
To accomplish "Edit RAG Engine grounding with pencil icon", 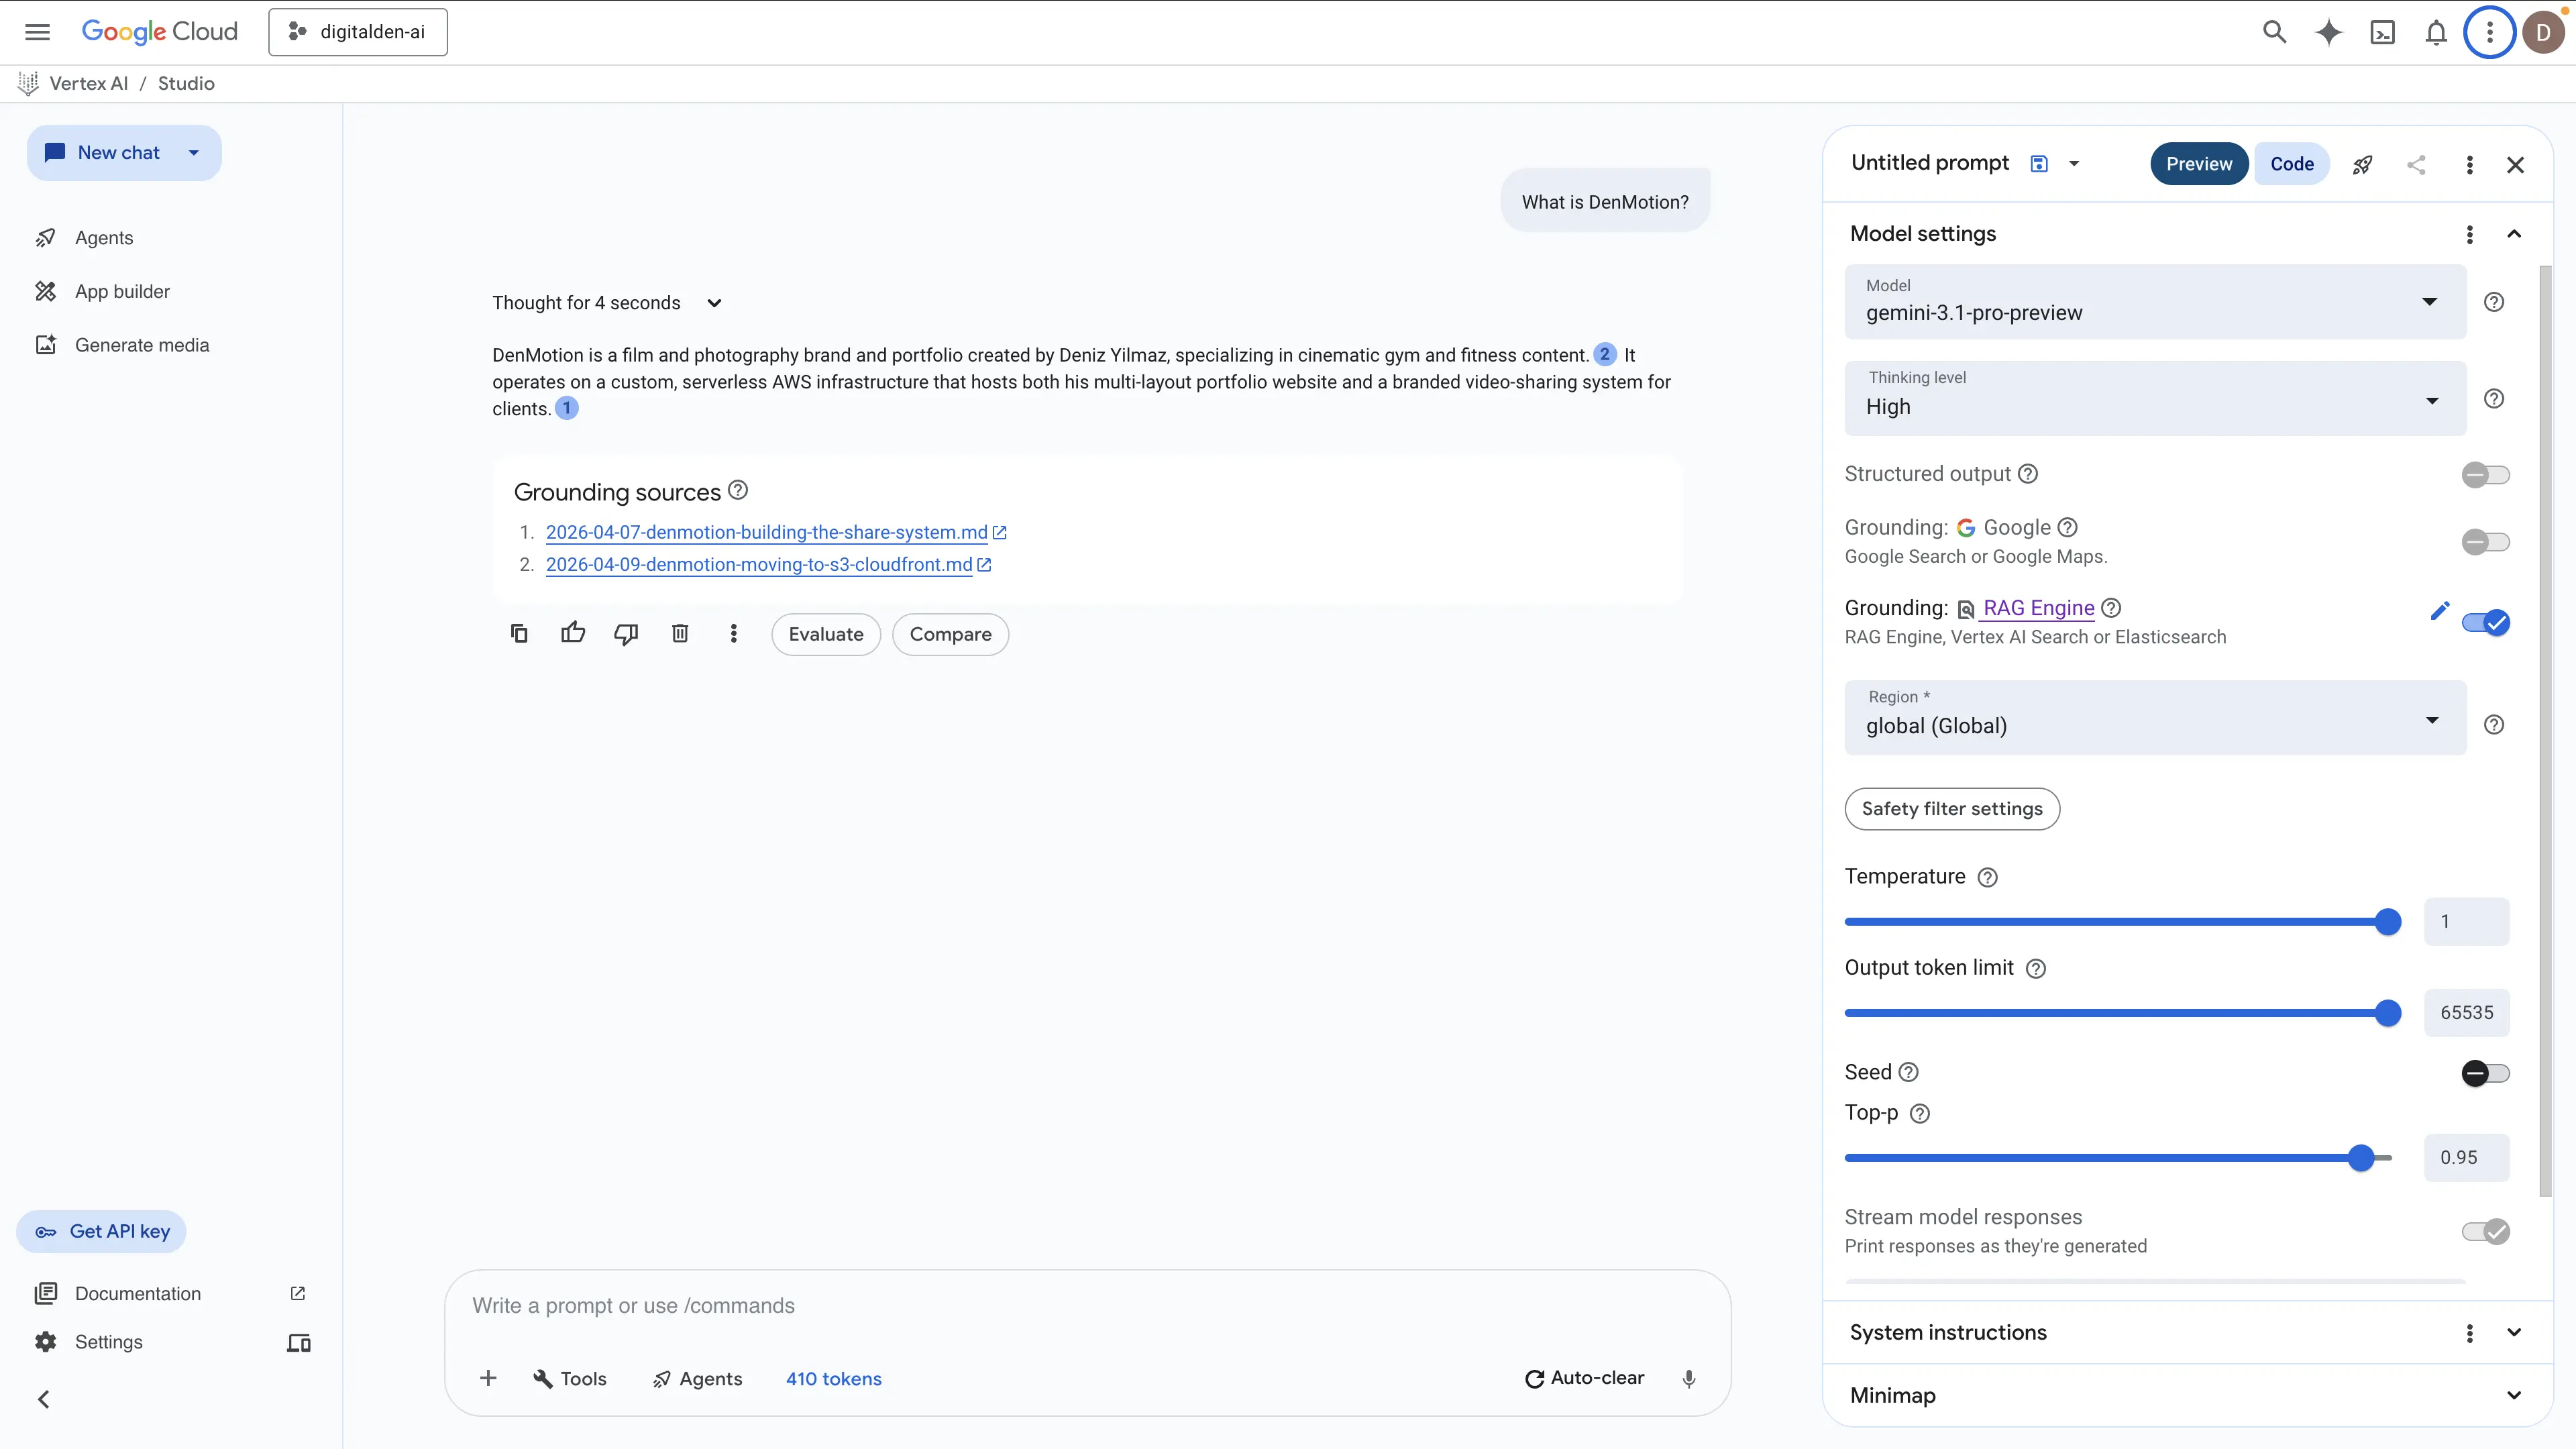I will [2440, 611].
